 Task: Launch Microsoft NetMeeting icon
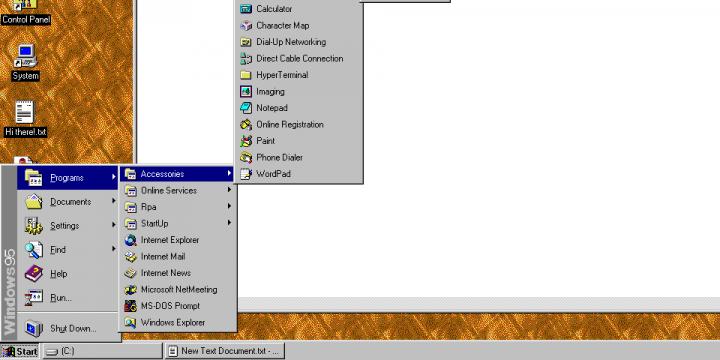(131, 289)
